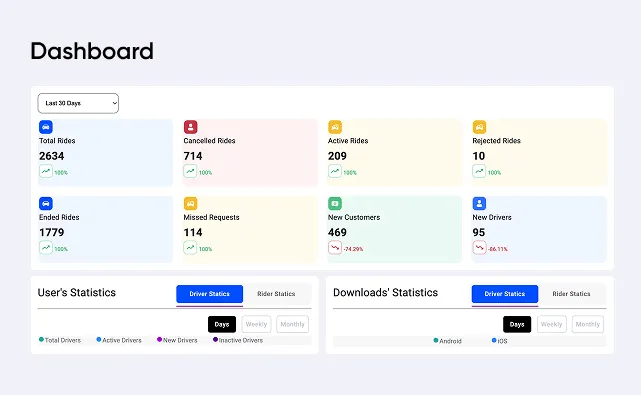The image size is (641, 395).
Task: Click the -86.11% change under New Drivers
Action: tap(498, 249)
